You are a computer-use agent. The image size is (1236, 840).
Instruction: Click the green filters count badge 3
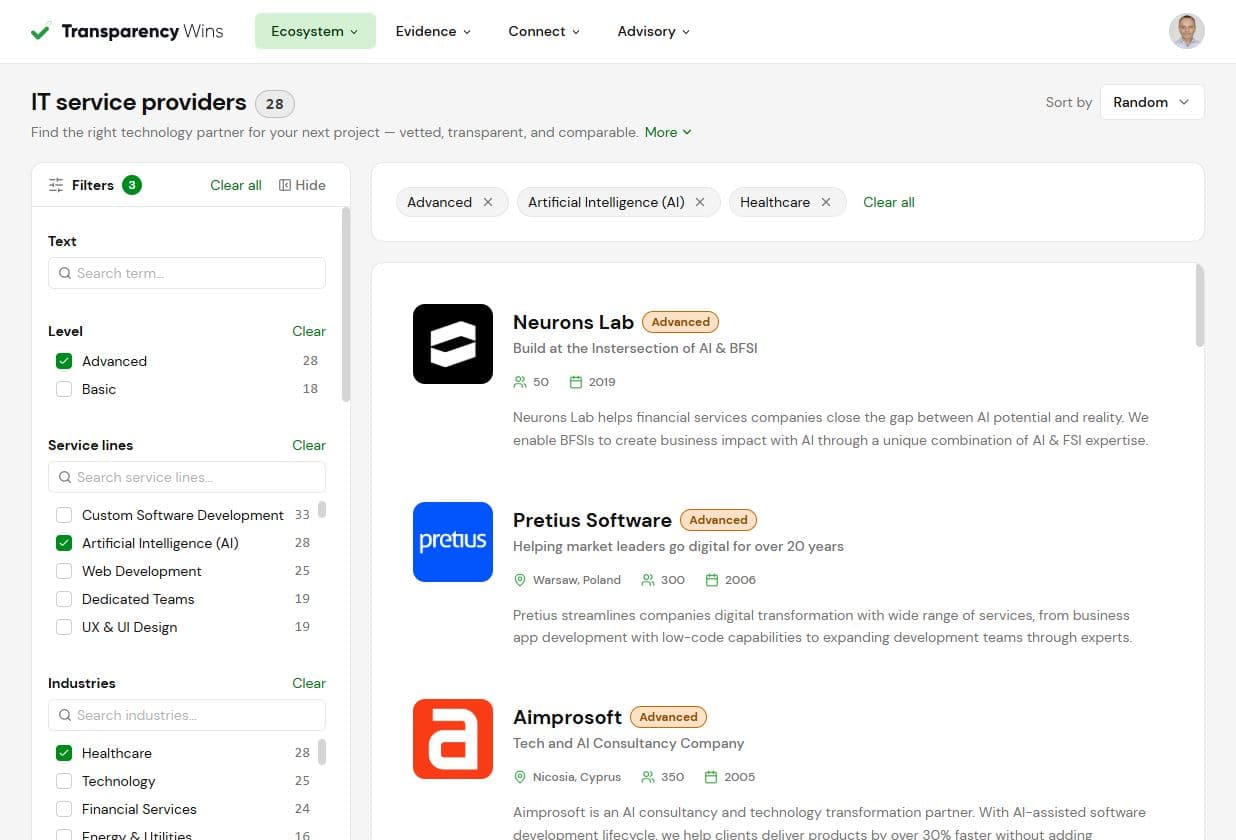[132, 185]
